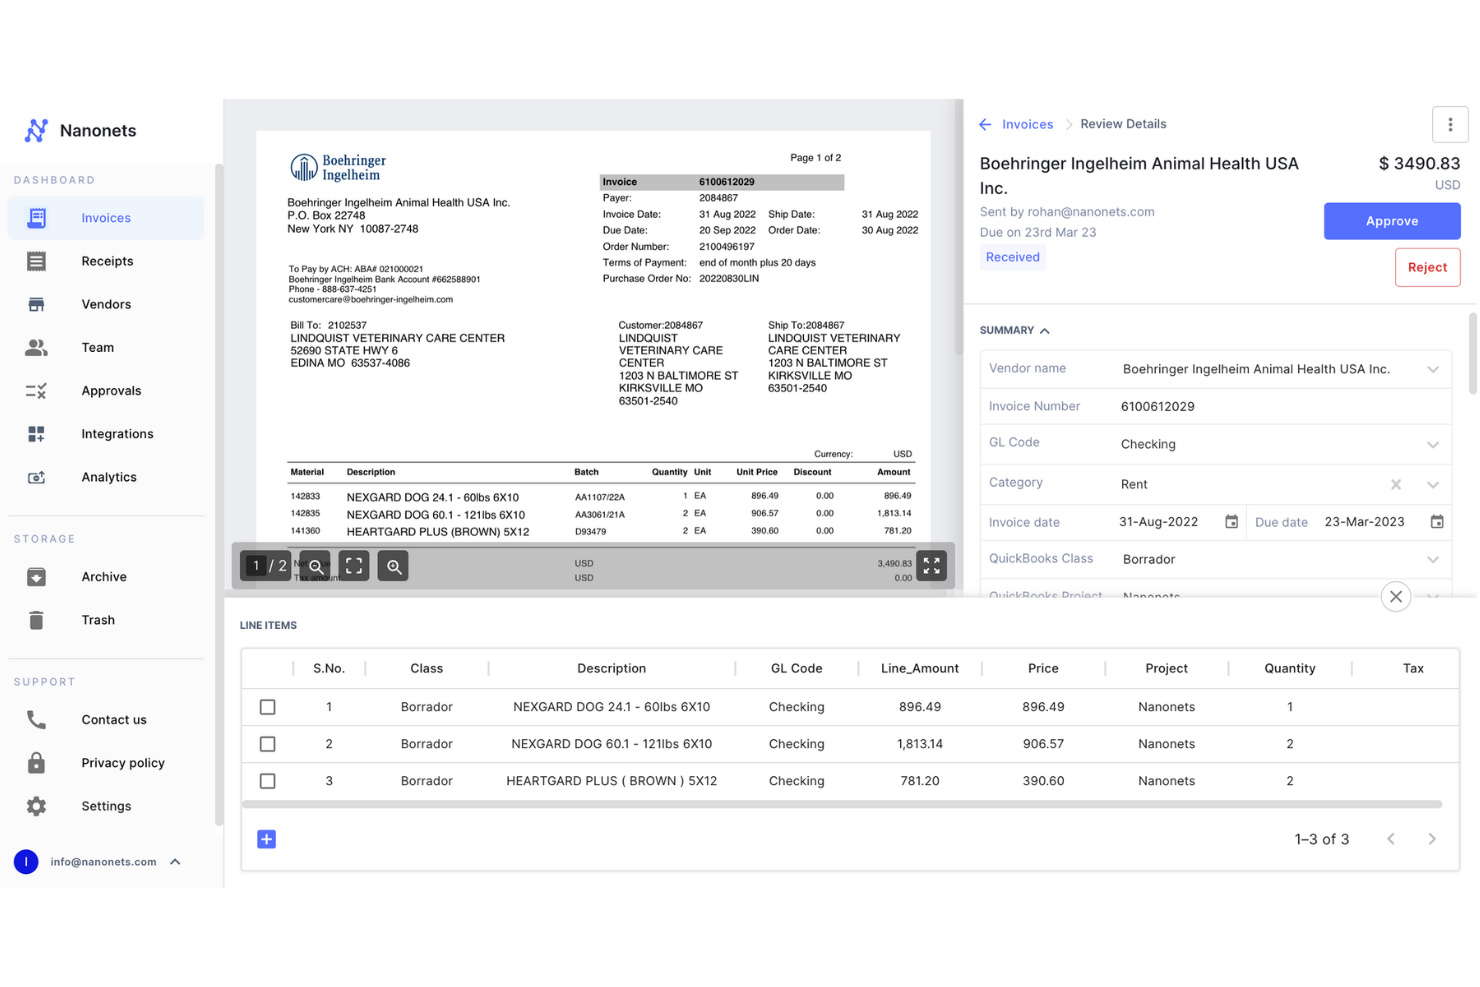Click the line items horizontal scrollbar

pos(841,804)
